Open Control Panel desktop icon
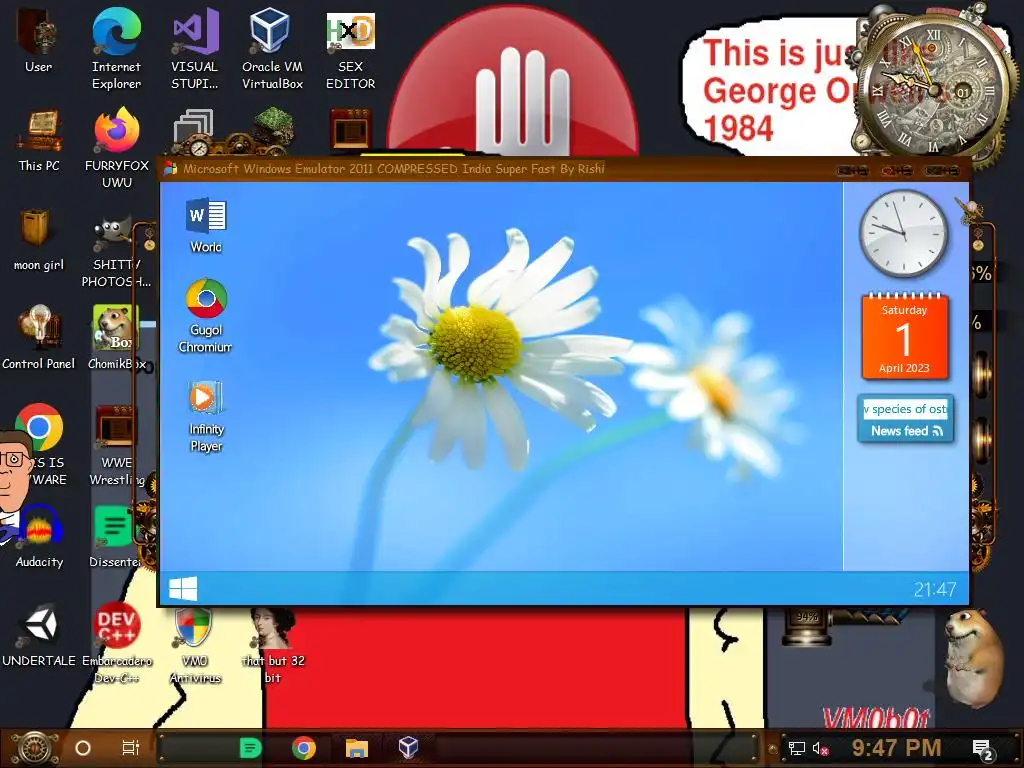 [39, 338]
